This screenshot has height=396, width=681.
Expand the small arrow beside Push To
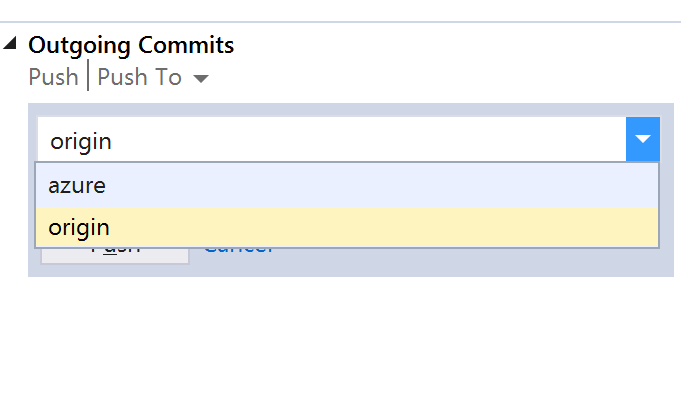pyautogui.click(x=201, y=79)
